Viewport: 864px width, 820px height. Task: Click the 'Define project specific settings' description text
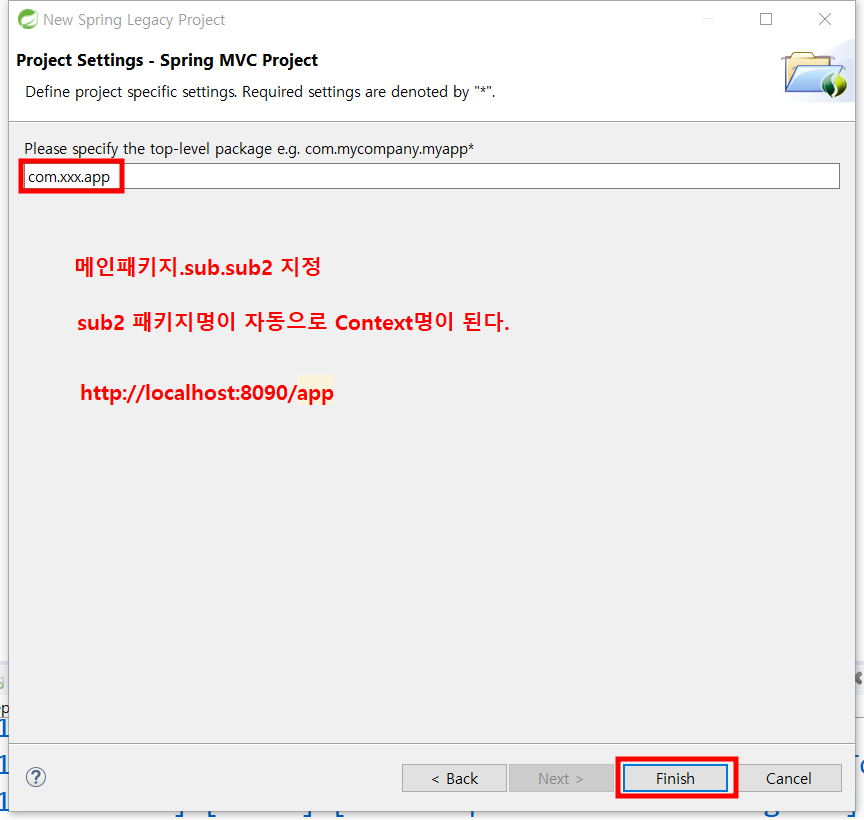pyautogui.click(x=260, y=91)
